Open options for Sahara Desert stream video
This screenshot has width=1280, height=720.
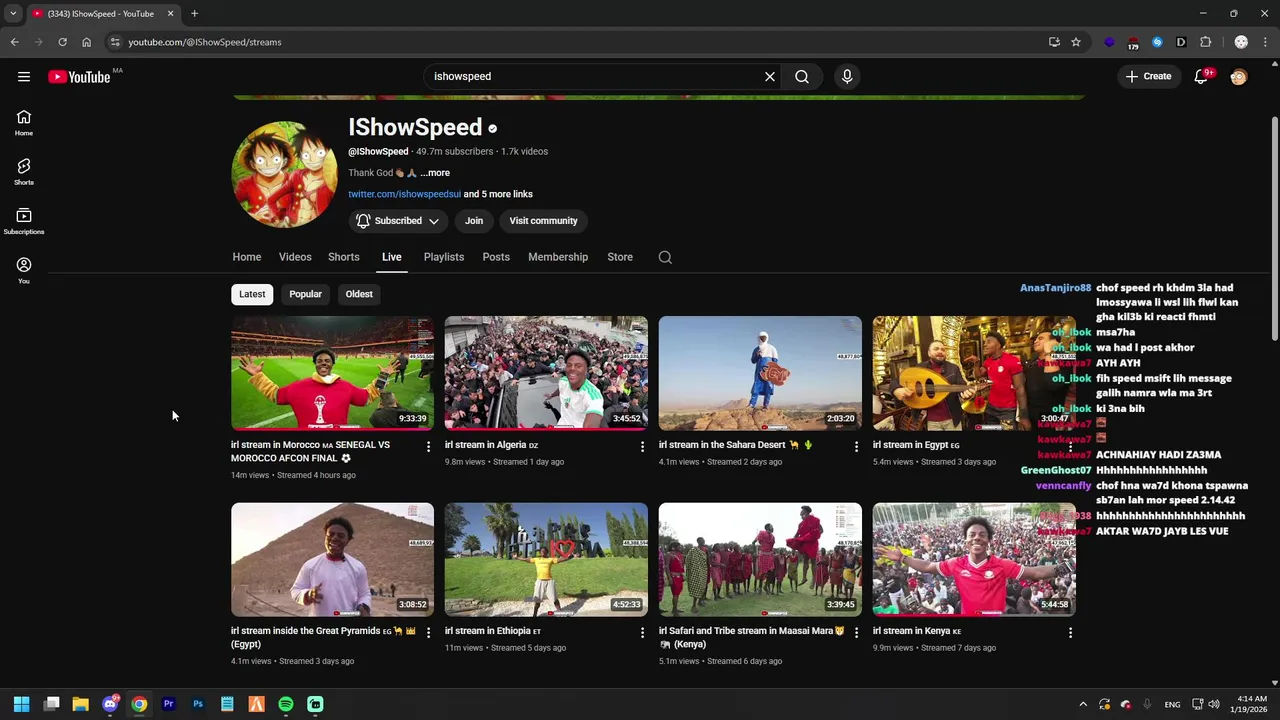pyautogui.click(x=856, y=446)
